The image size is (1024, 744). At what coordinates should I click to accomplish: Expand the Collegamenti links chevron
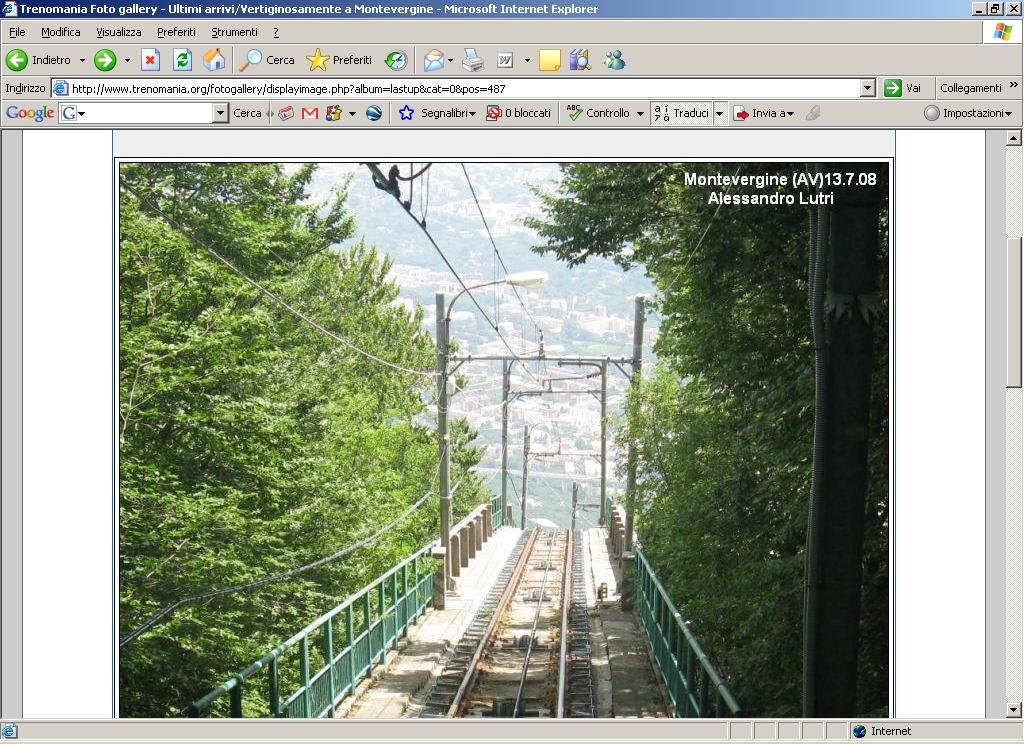click(1014, 85)
